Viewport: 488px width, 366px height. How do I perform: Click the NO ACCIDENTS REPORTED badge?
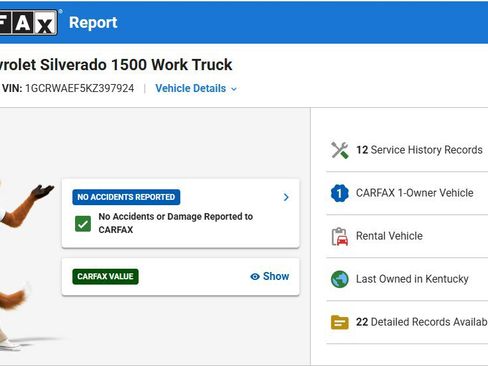pyautogui.click(x=126, y=197)
